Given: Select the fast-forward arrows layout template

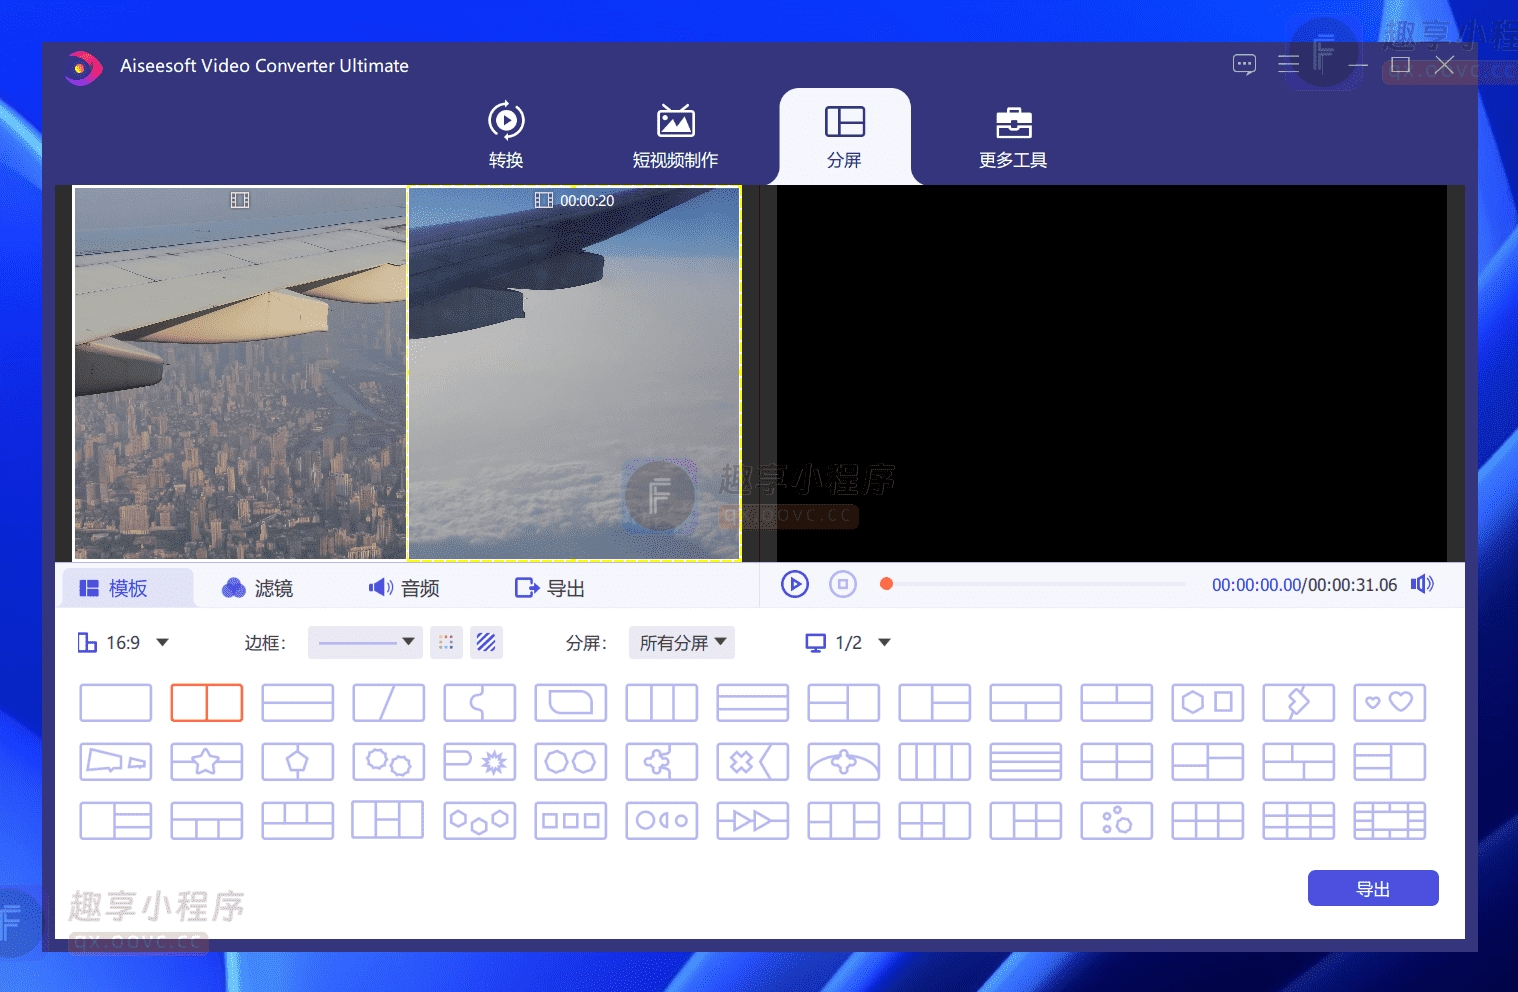Looking at the screenshot, I should [x=753, y=821].
